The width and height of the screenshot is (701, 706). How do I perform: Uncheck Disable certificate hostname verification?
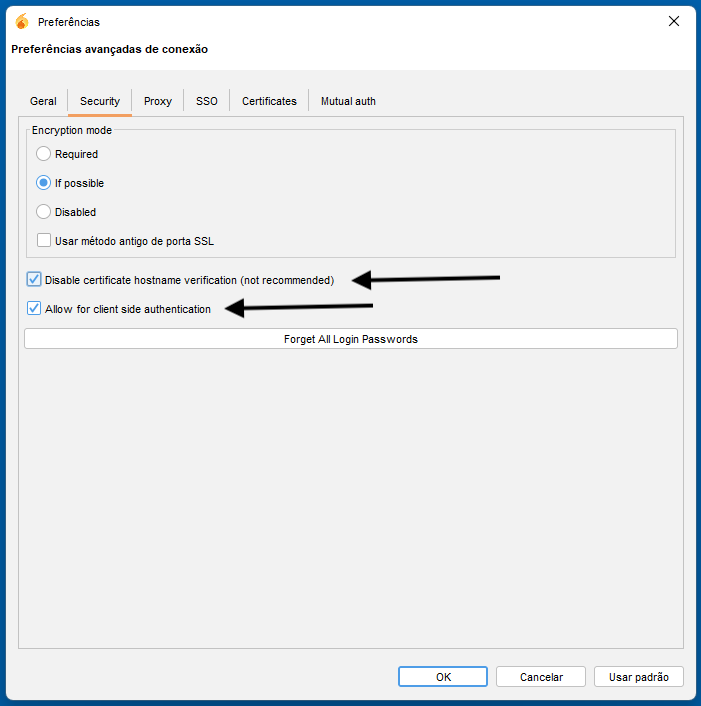(35, 280)
